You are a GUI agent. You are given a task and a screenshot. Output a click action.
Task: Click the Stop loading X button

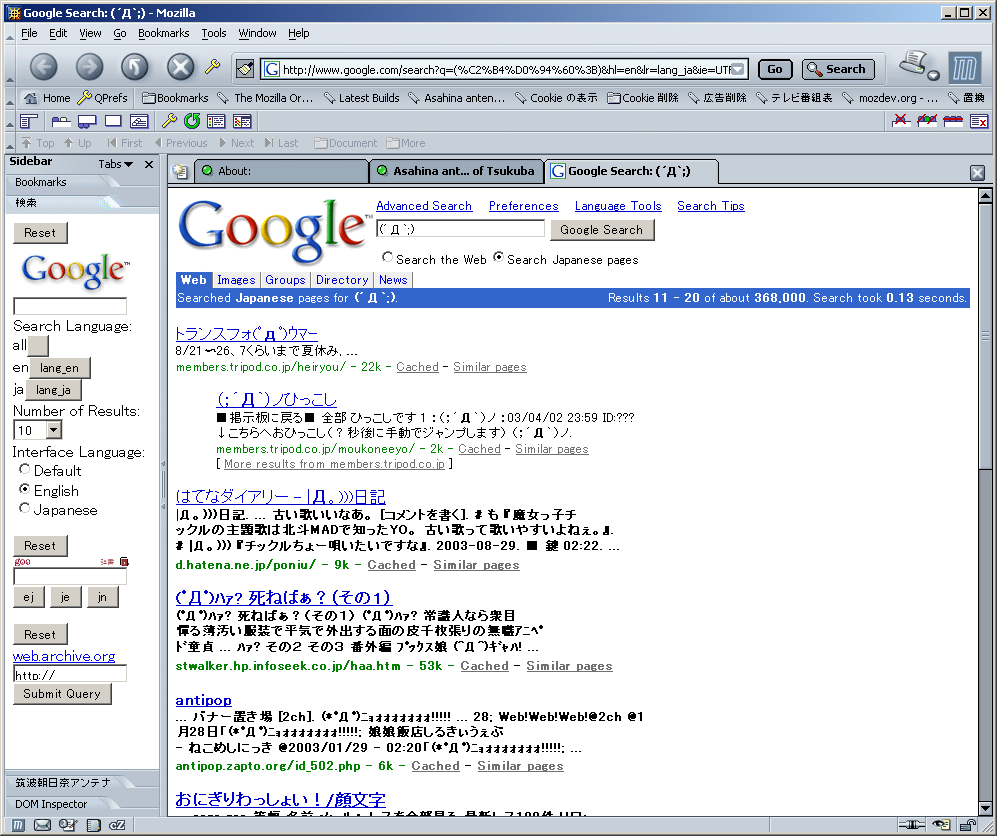coord(181,67)
